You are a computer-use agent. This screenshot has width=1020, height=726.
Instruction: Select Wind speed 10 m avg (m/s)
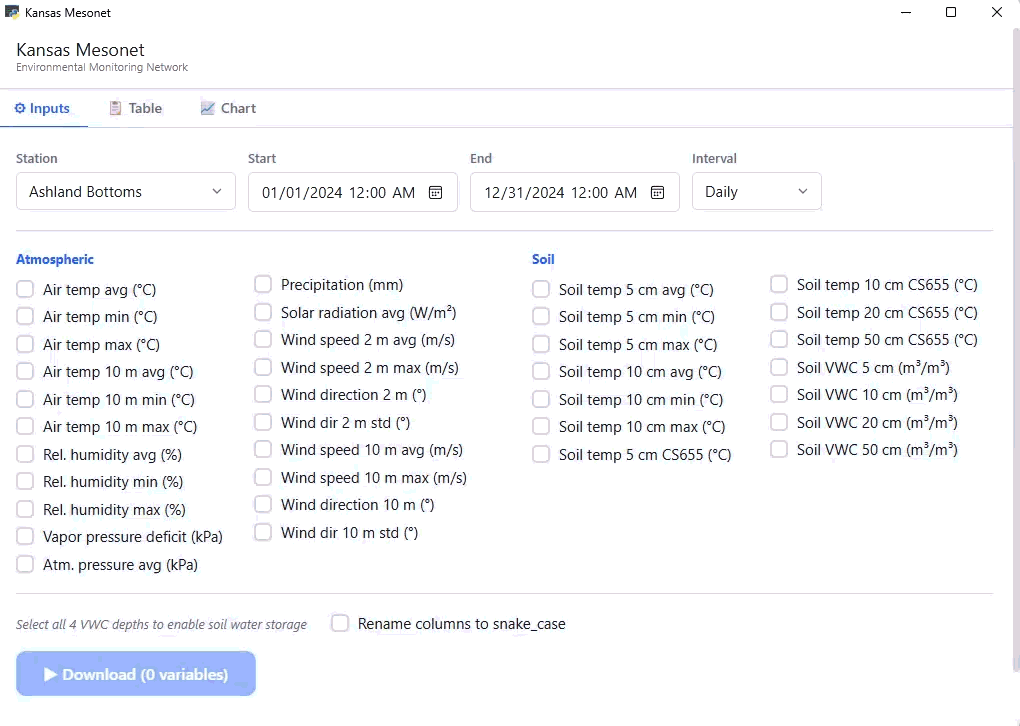click(263, 450)
